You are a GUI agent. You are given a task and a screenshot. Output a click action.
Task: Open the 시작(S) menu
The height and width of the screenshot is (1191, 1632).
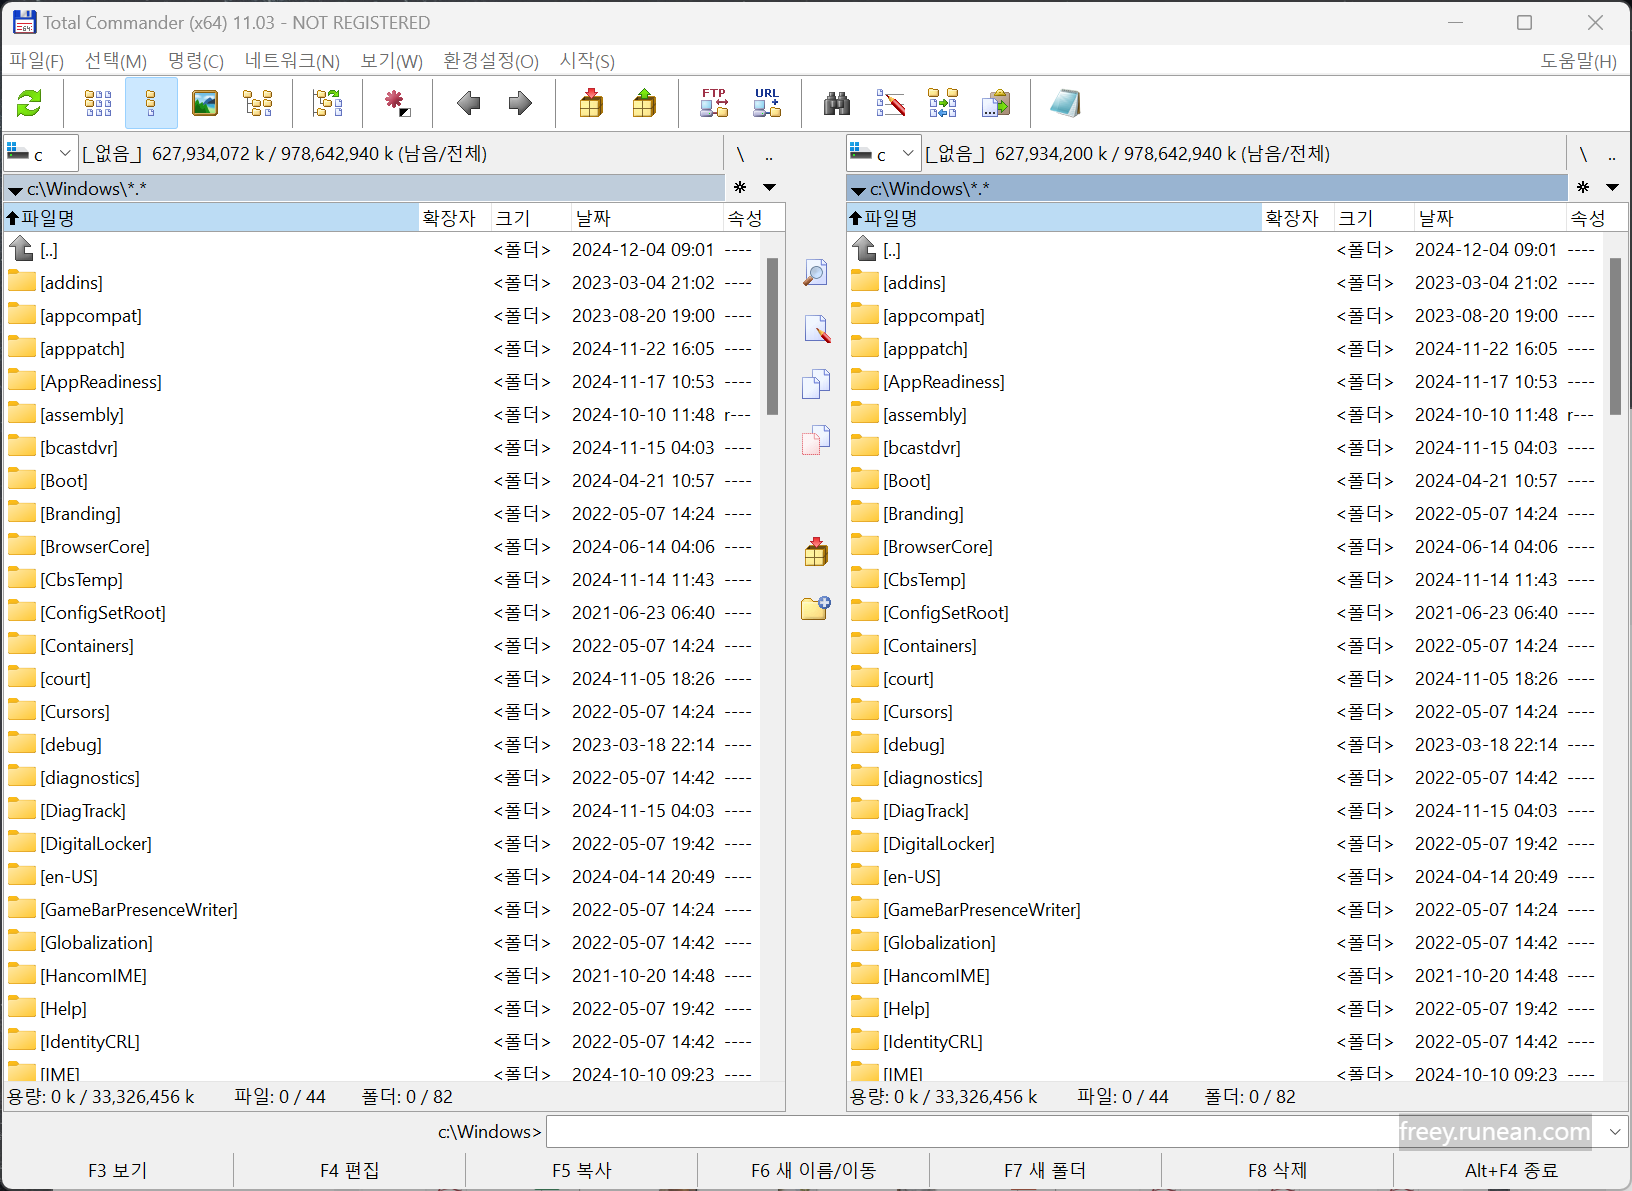pyautogui.click(x=587, y=61)
